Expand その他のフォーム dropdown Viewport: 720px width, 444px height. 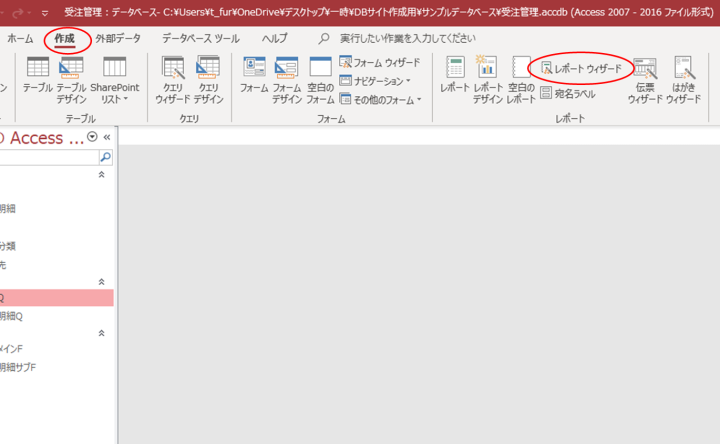click(381, 99)
